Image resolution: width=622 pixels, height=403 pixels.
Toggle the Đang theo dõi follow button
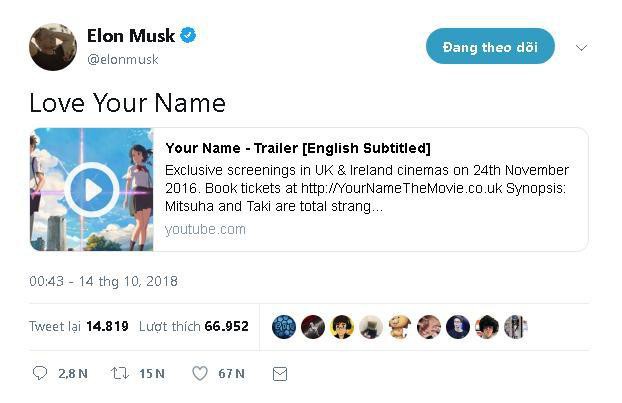490,46
